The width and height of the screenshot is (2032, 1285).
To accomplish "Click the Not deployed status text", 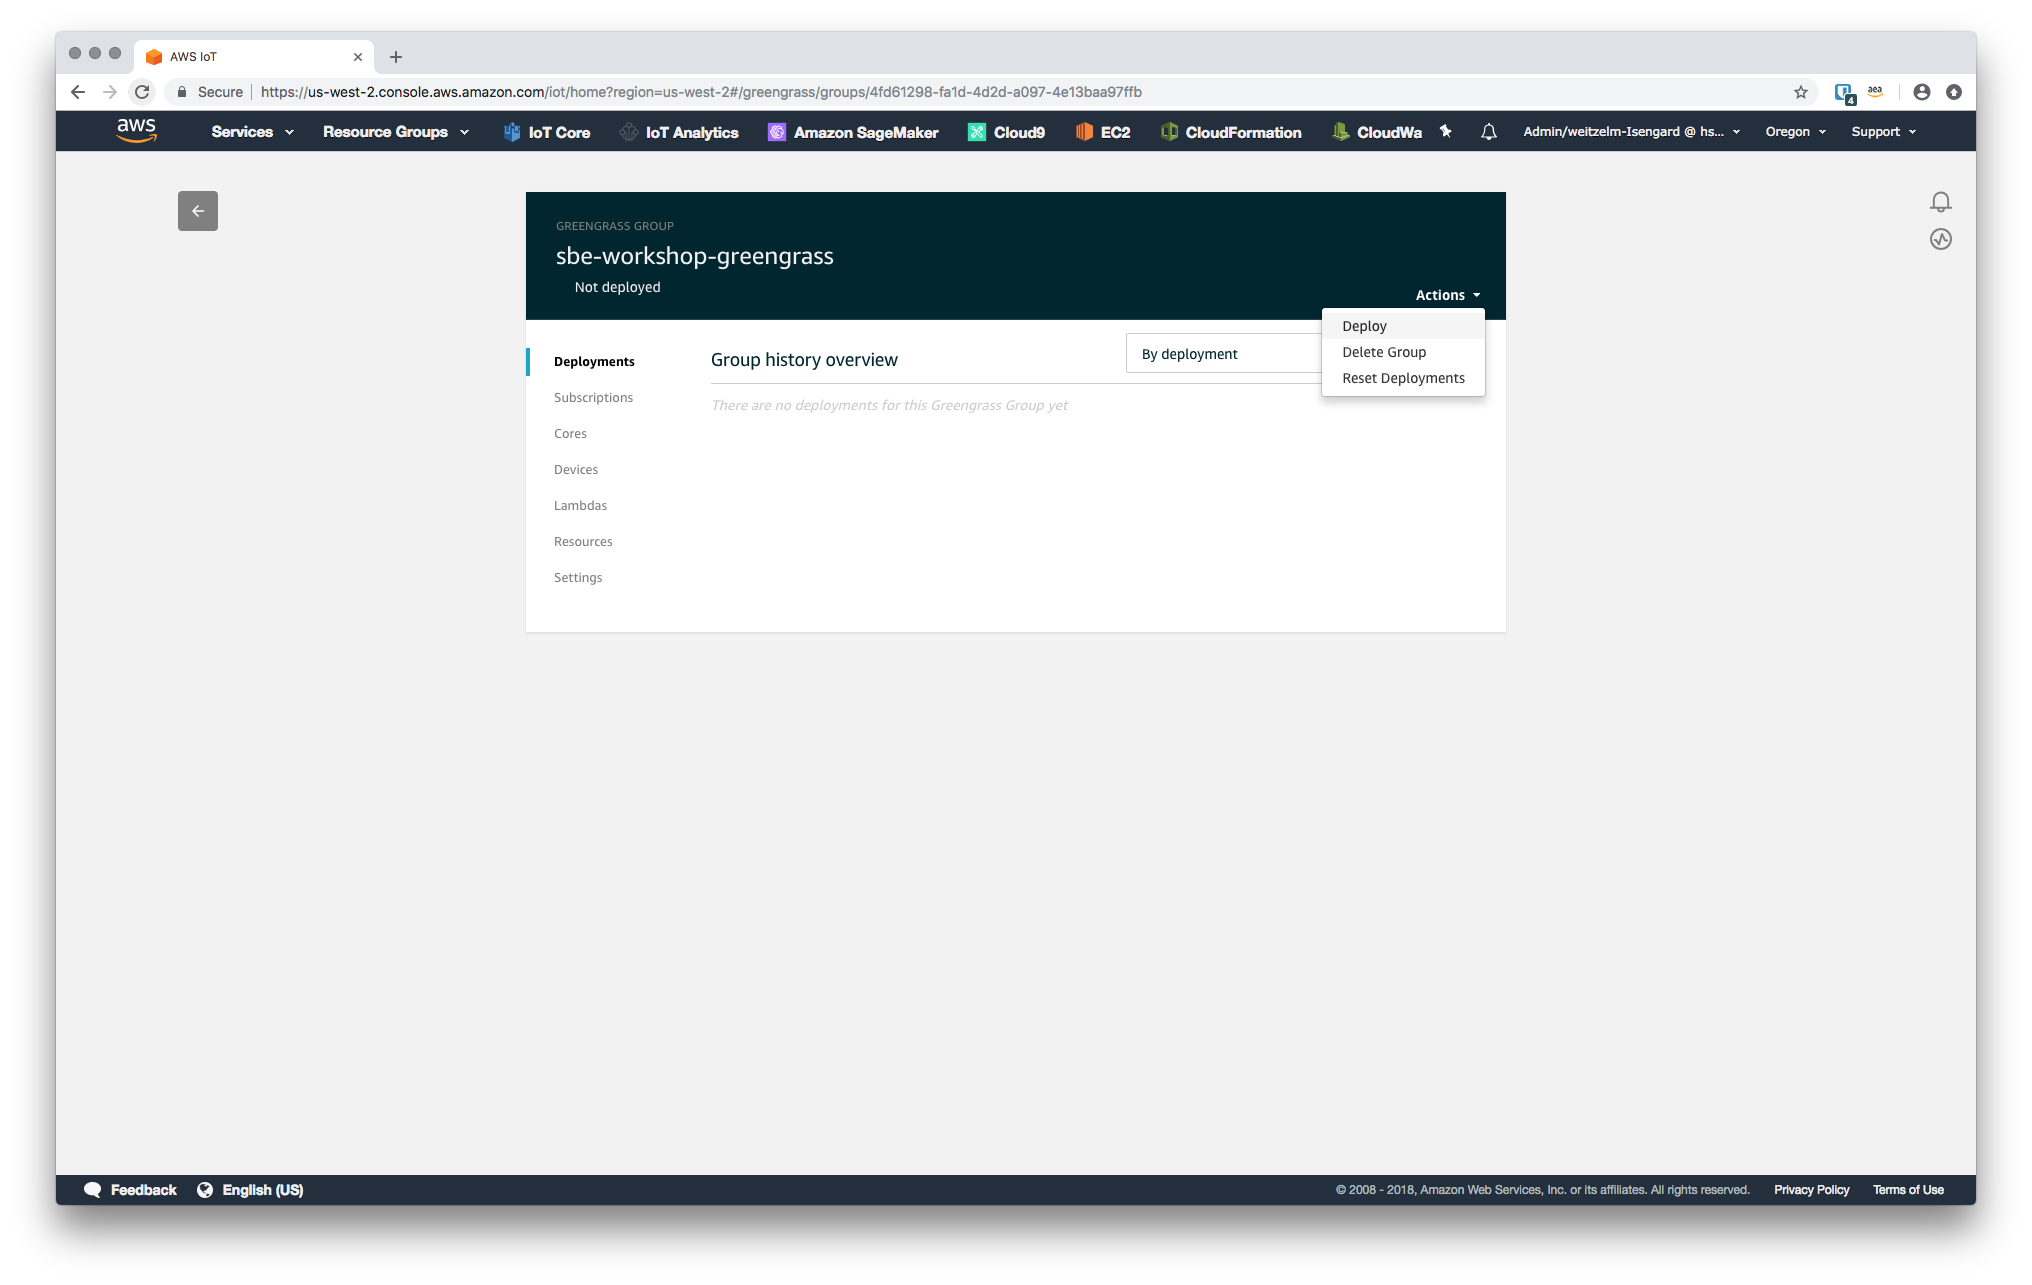I will click(617, 287).
